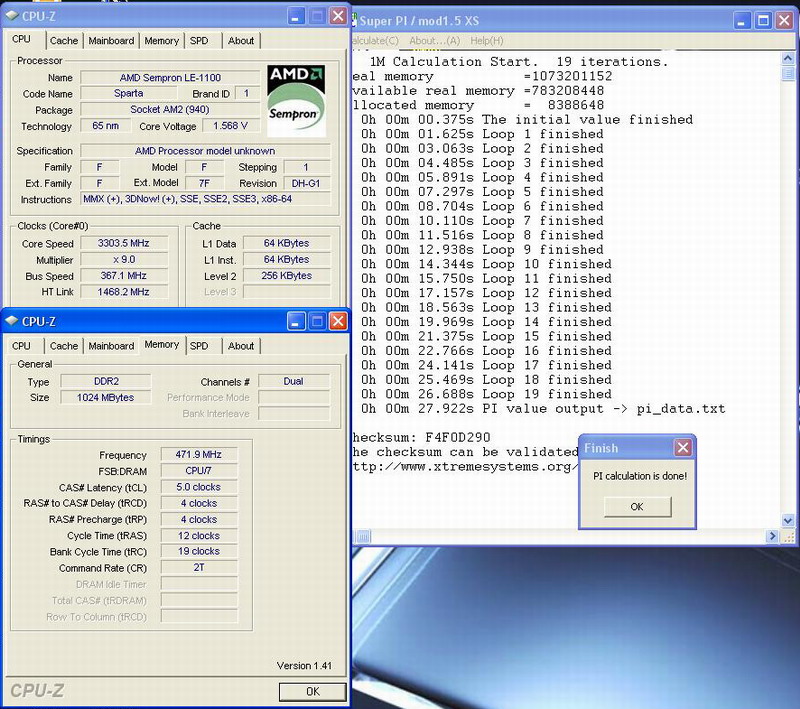800x709 pixels.
Task: Click Channels # value Dual
Action: (294, 382)
